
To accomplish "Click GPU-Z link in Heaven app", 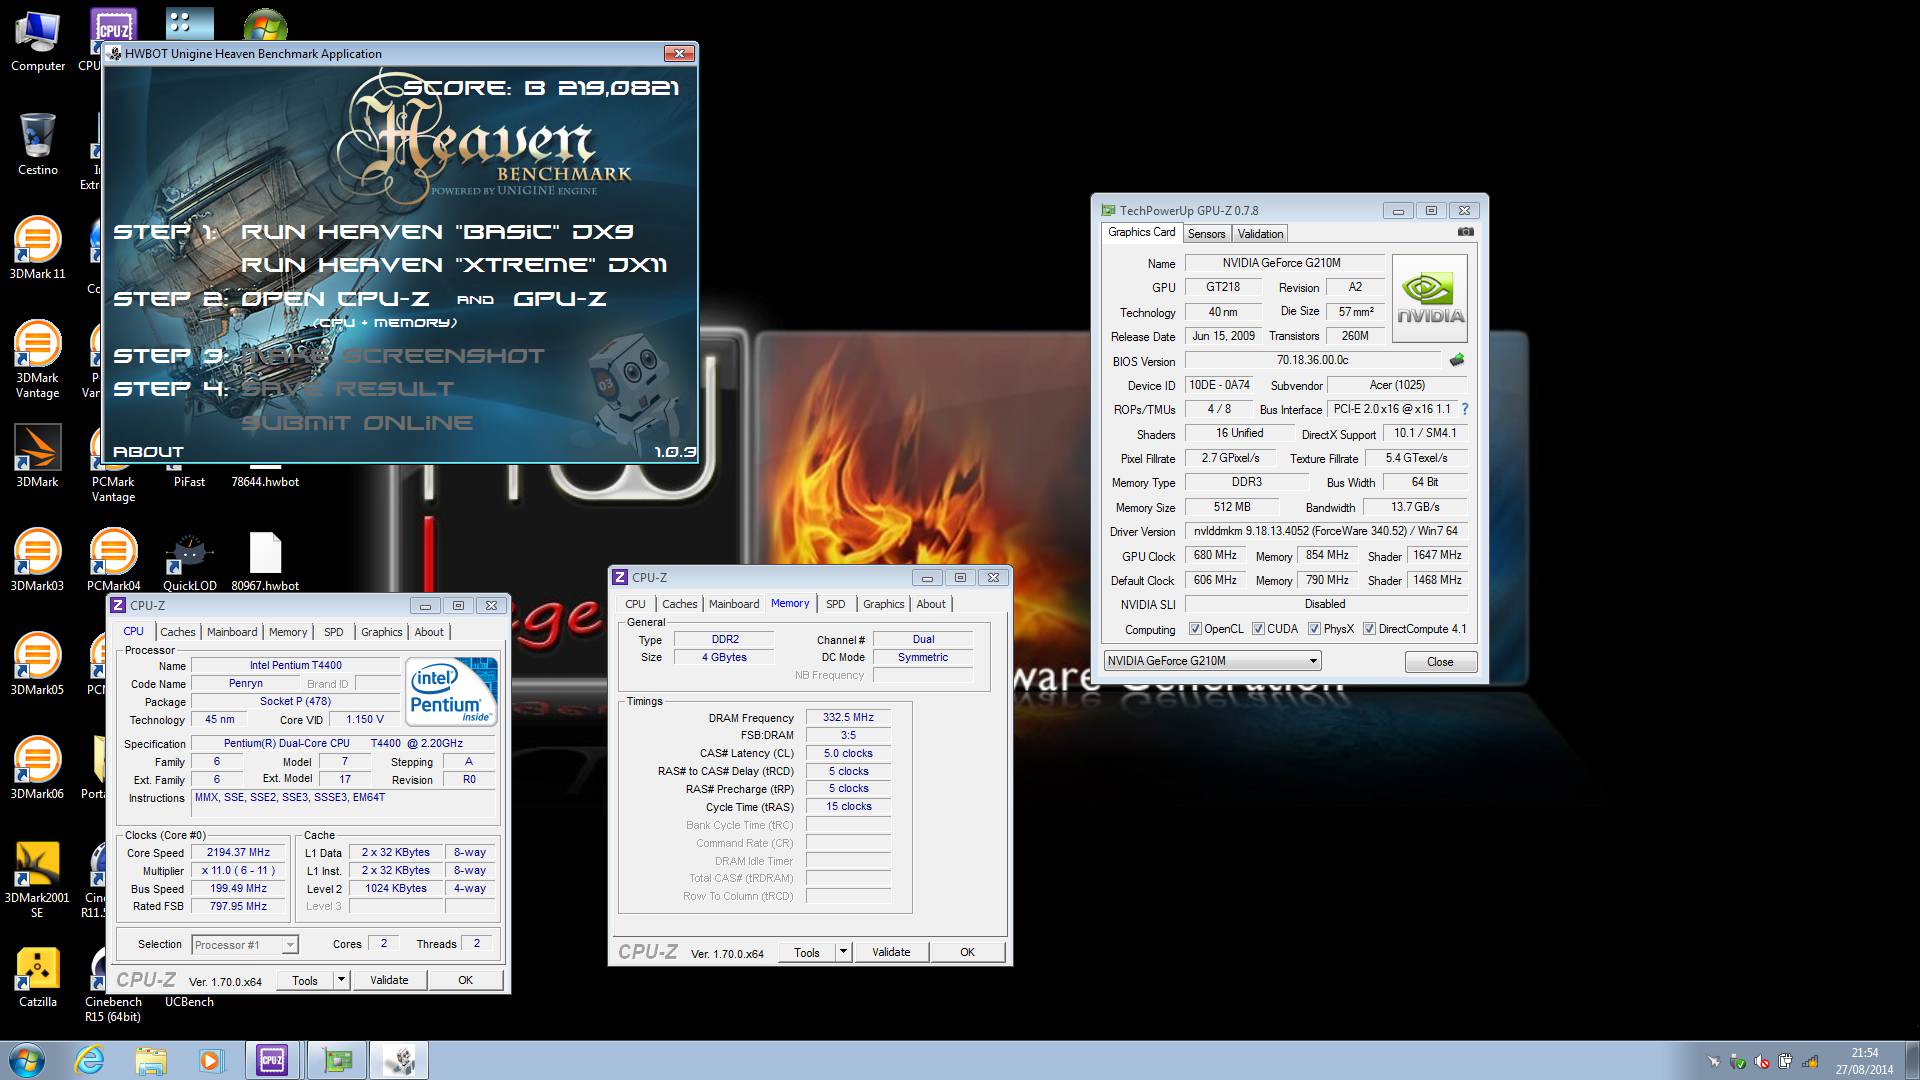I will click(x=560, y=299).
